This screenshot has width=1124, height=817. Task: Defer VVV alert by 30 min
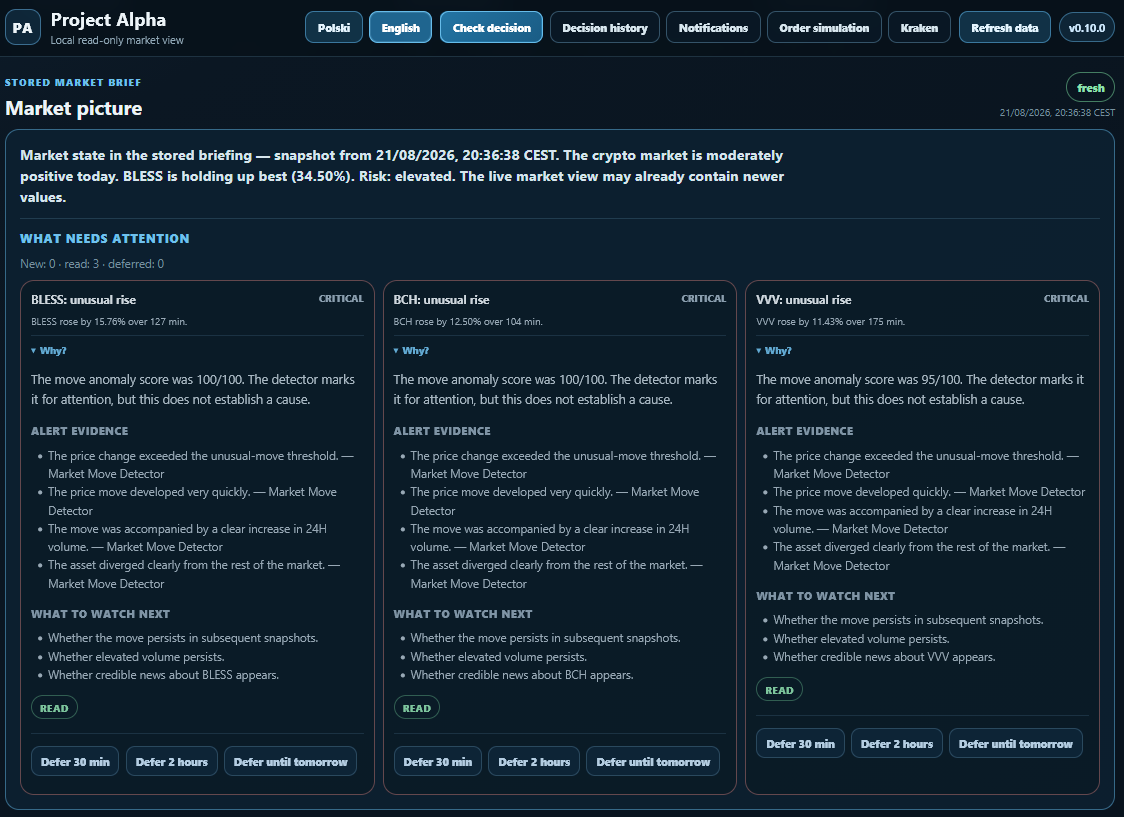[x=801, y=744]
